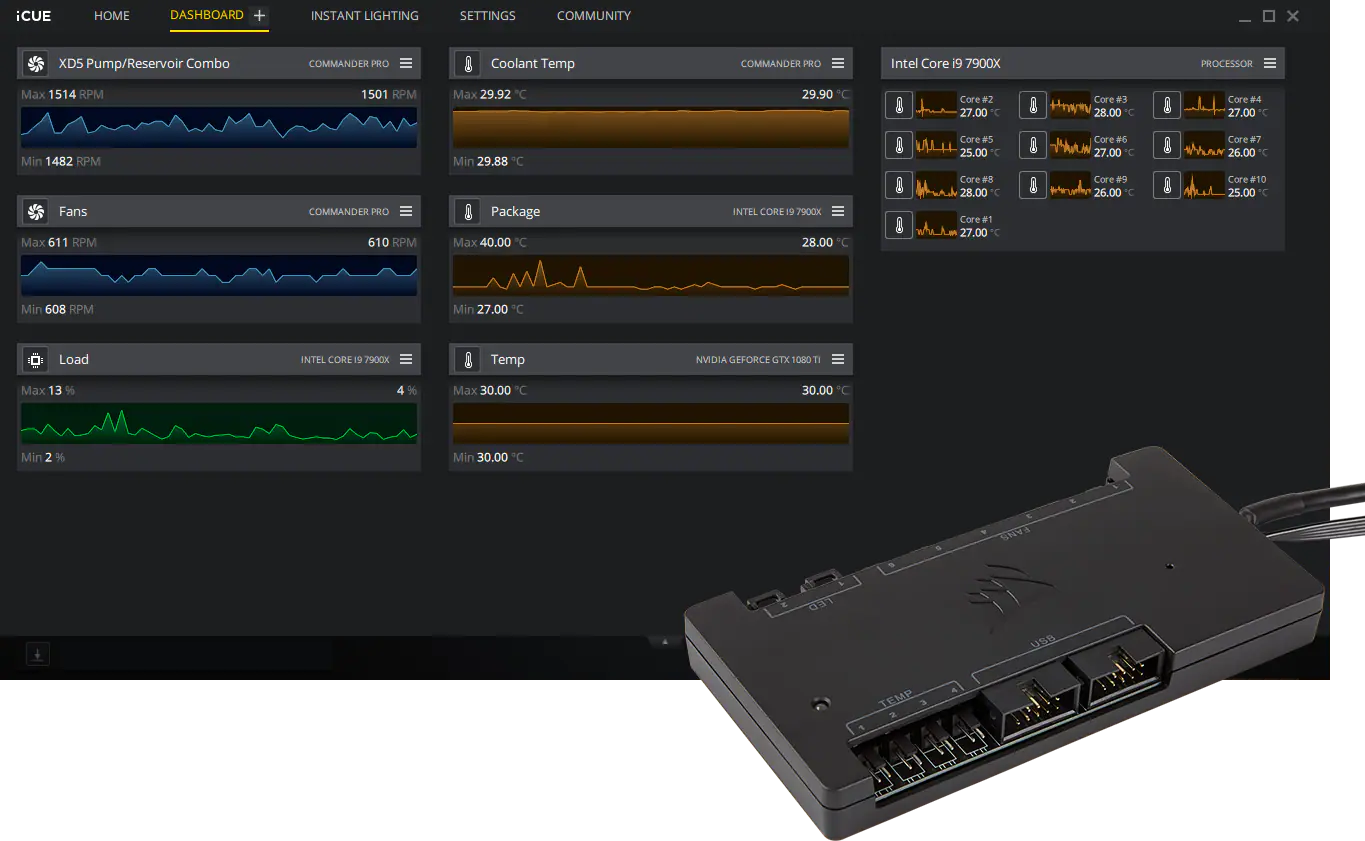Image resolution: width=1365 pixels, height=841 pixels.
Task: Go to the COMMUNITY tab
Action: pos(594,16)
